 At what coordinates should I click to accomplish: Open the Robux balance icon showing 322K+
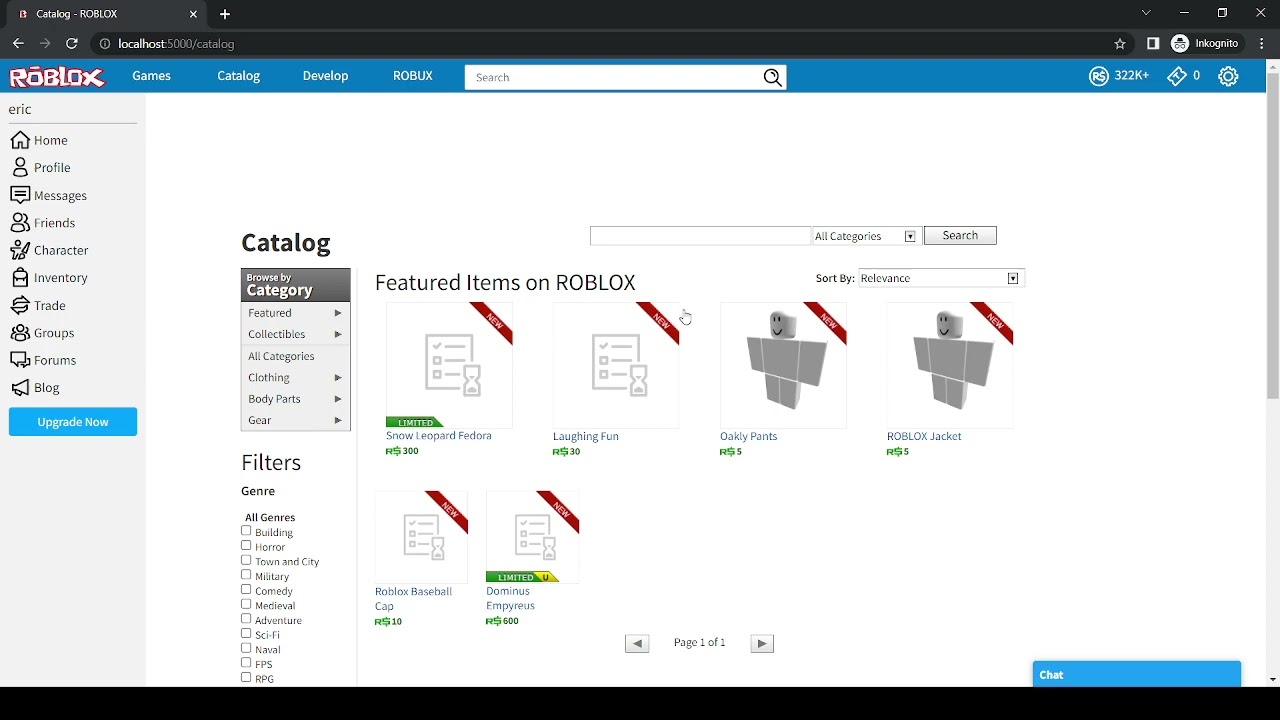point(1099,76)
